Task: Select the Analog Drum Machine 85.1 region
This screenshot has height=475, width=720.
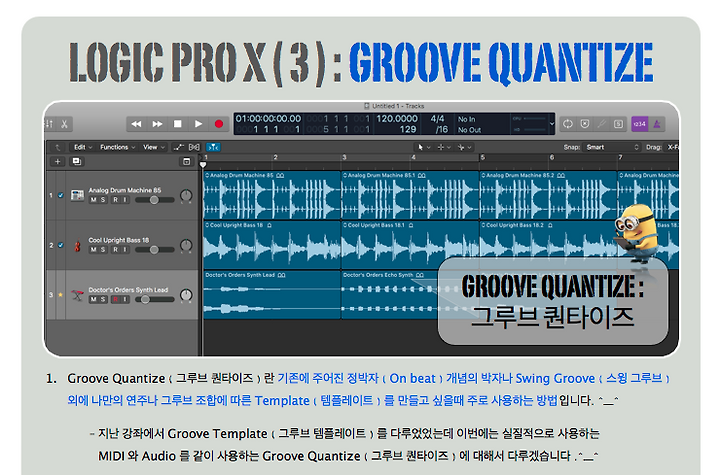Action: coord(410,195)
